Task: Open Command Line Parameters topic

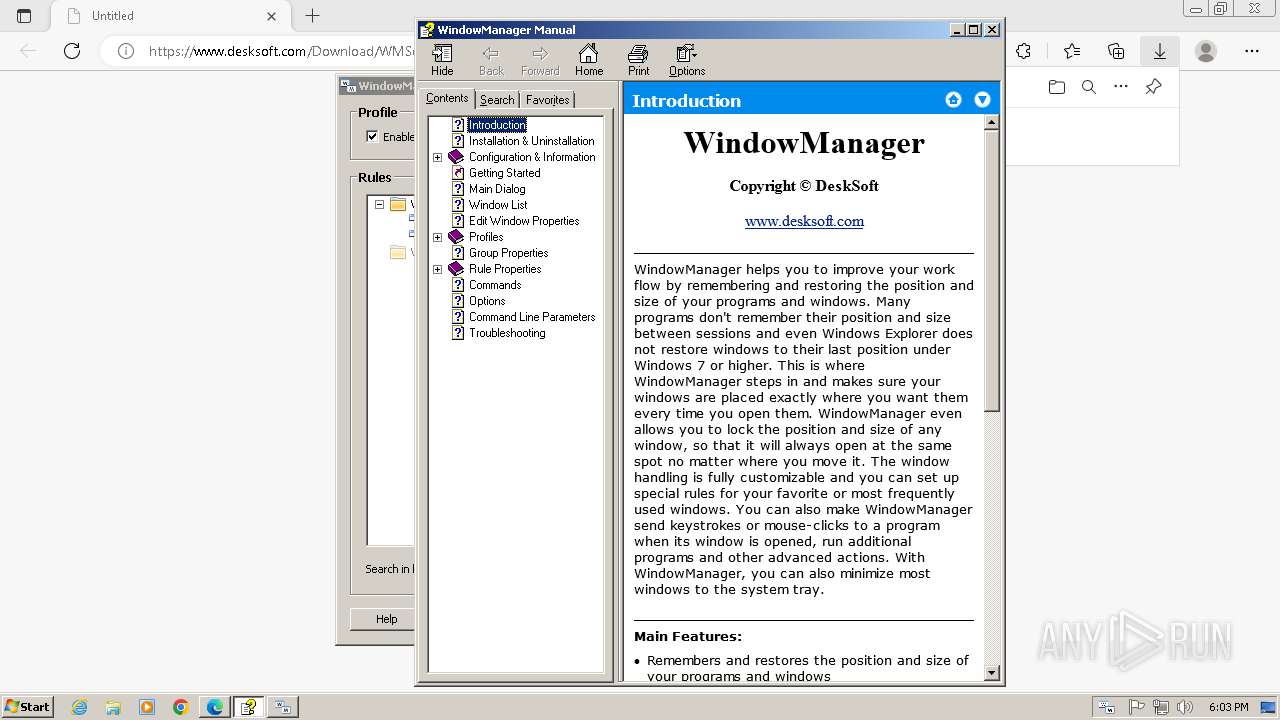Action: pyautogui.click(x=532, y=317)
